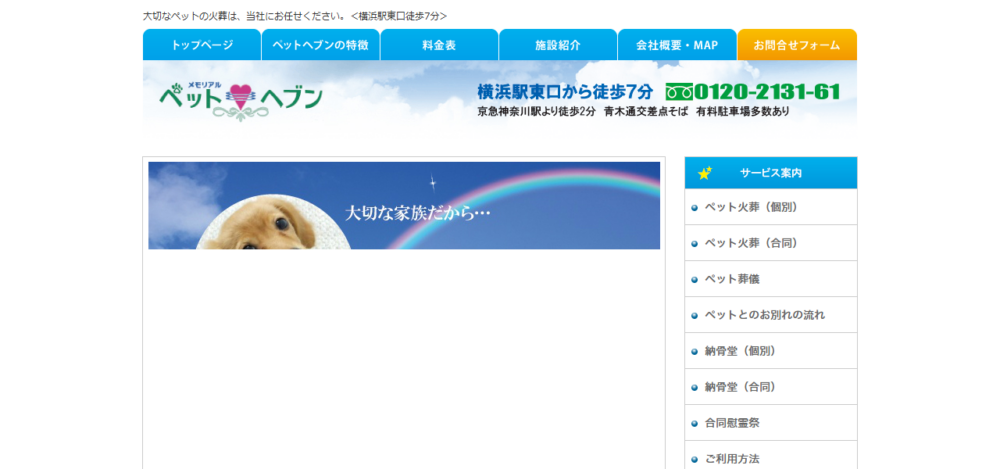The image size is (1000, 469).
Task: Open the ペット葬儀 link
Action: point(771,279)
